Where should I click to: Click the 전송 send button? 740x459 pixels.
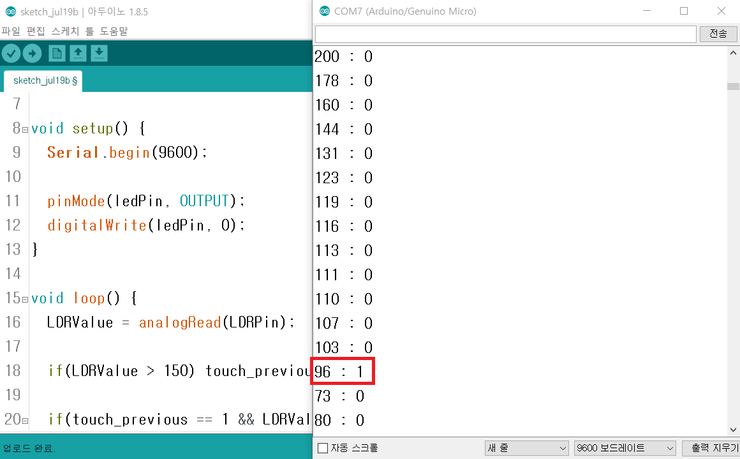717,34
